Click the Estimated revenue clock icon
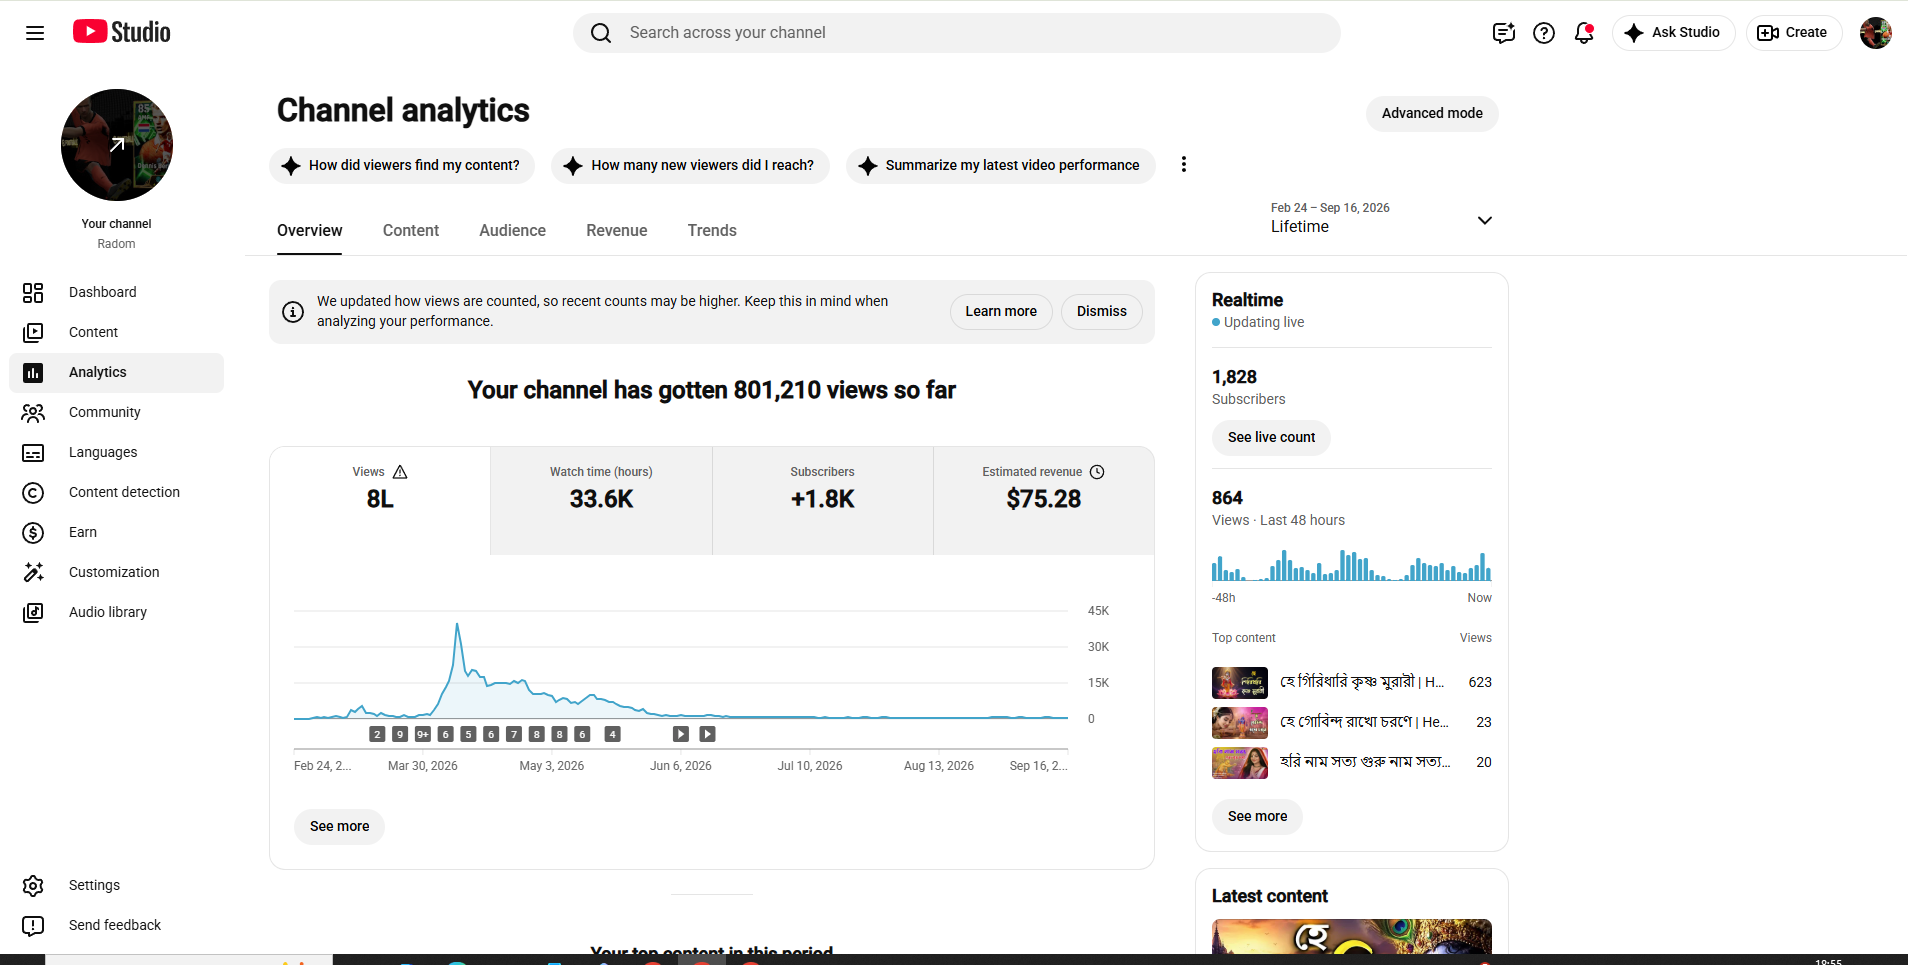The height and width of the screenshot is (965, 1908). point(1097,472)
